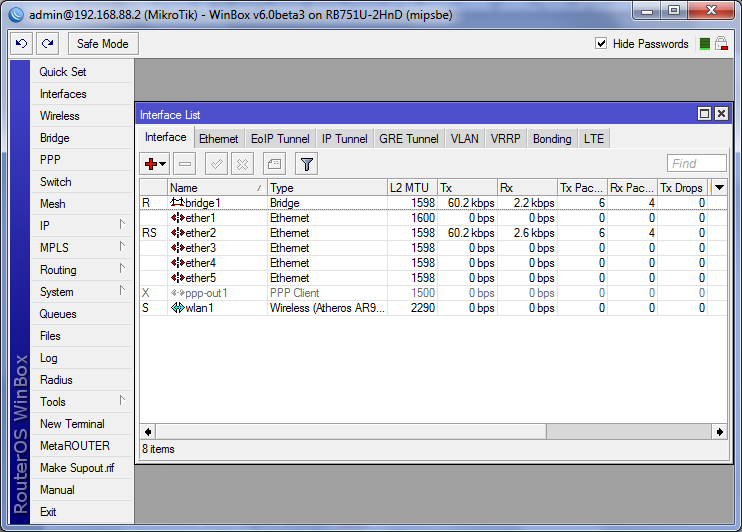Click Exit in sidebar menu
The height and width of the screenshot is (532, 742).
tap(82, 512)
